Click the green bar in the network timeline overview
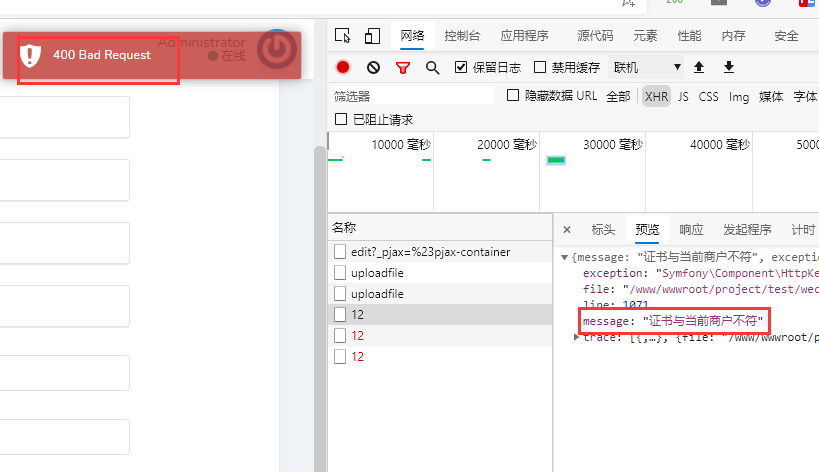The image size is (819, 472). [x=556, y=160]
